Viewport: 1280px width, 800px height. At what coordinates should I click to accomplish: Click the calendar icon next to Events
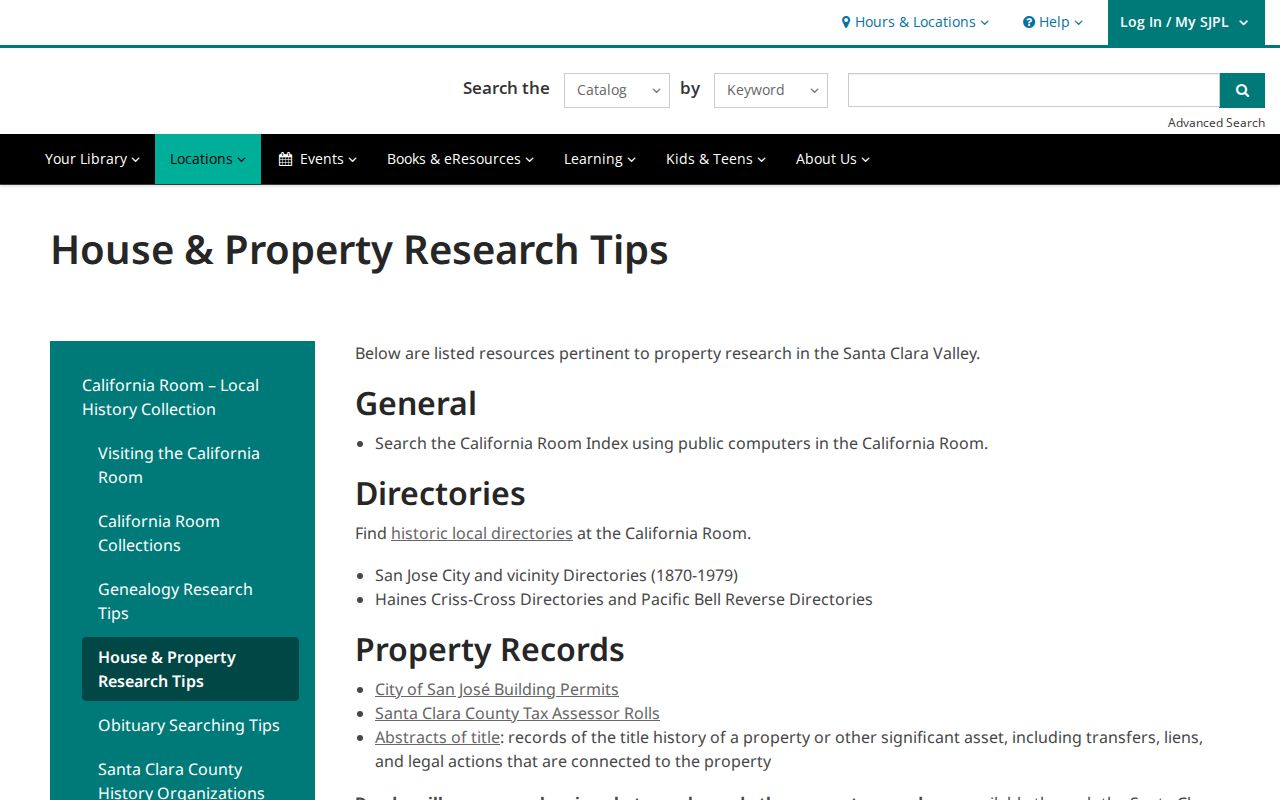[285, 159]
